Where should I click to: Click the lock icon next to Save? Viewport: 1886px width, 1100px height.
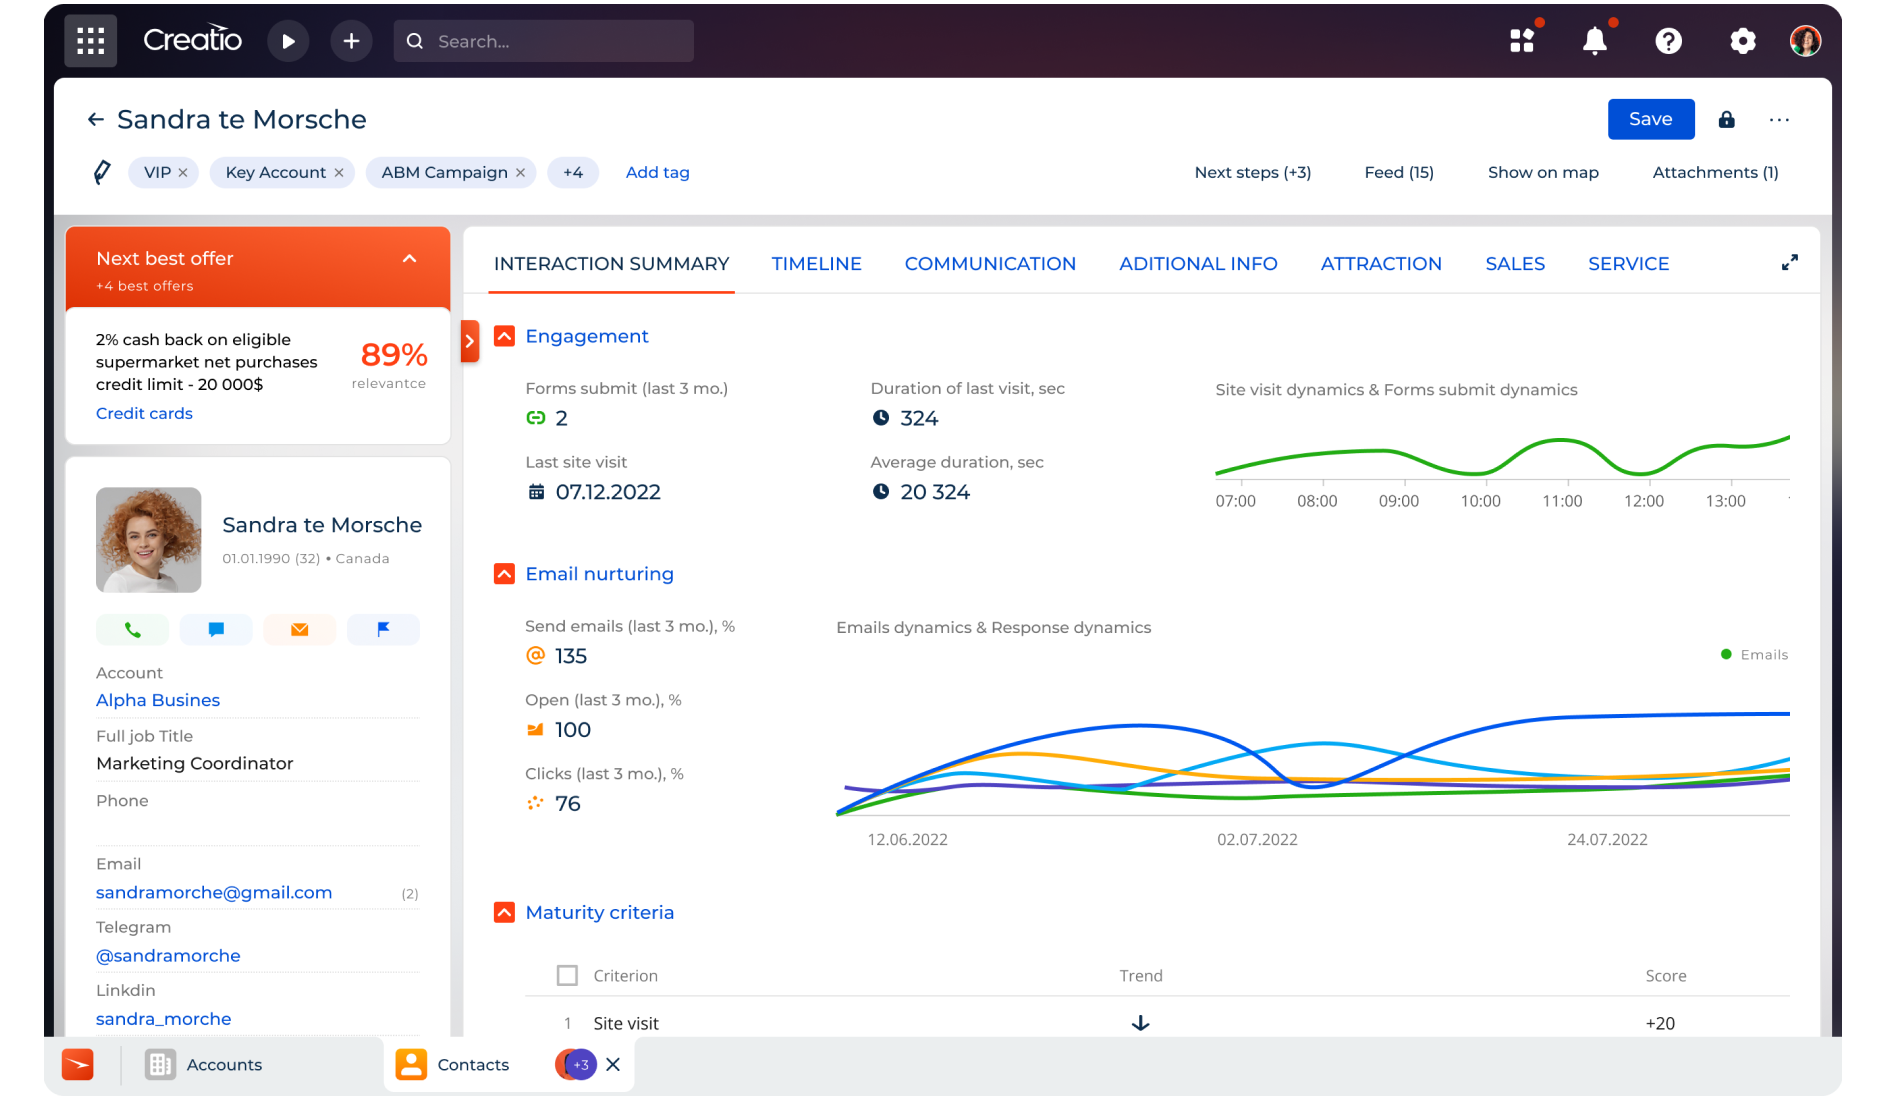[1726, 120]
